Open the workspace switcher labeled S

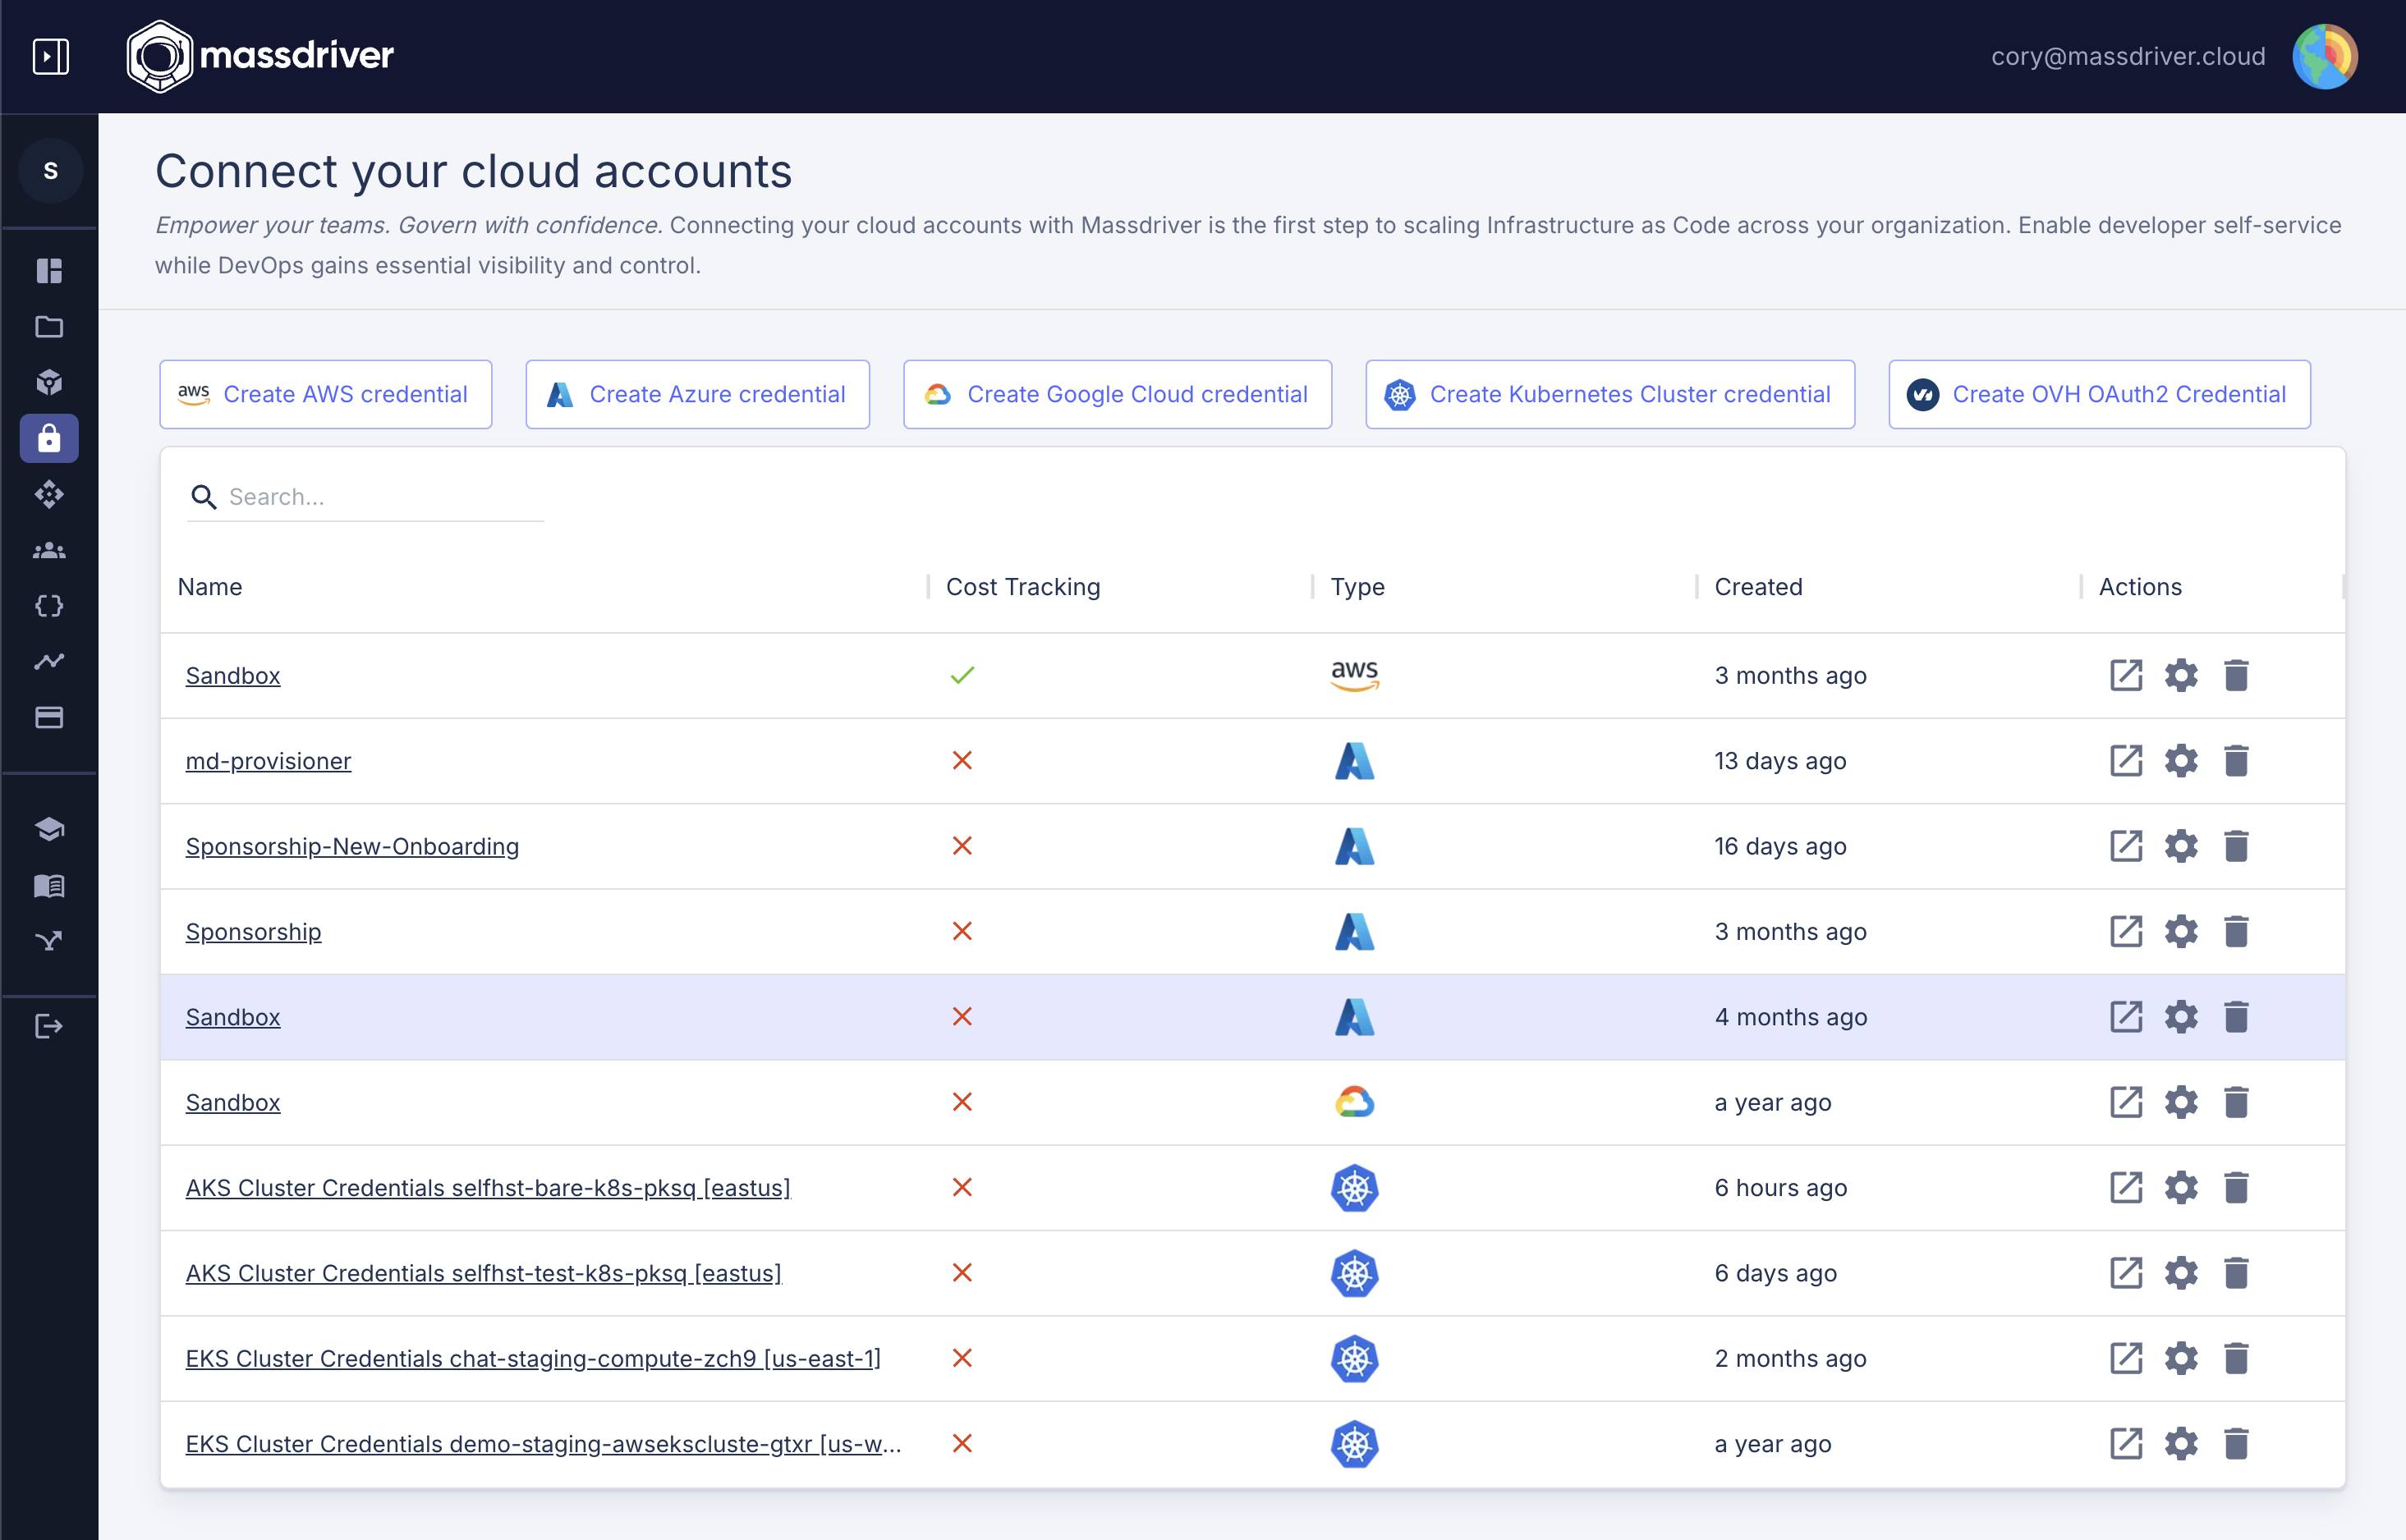click(51, 170)
